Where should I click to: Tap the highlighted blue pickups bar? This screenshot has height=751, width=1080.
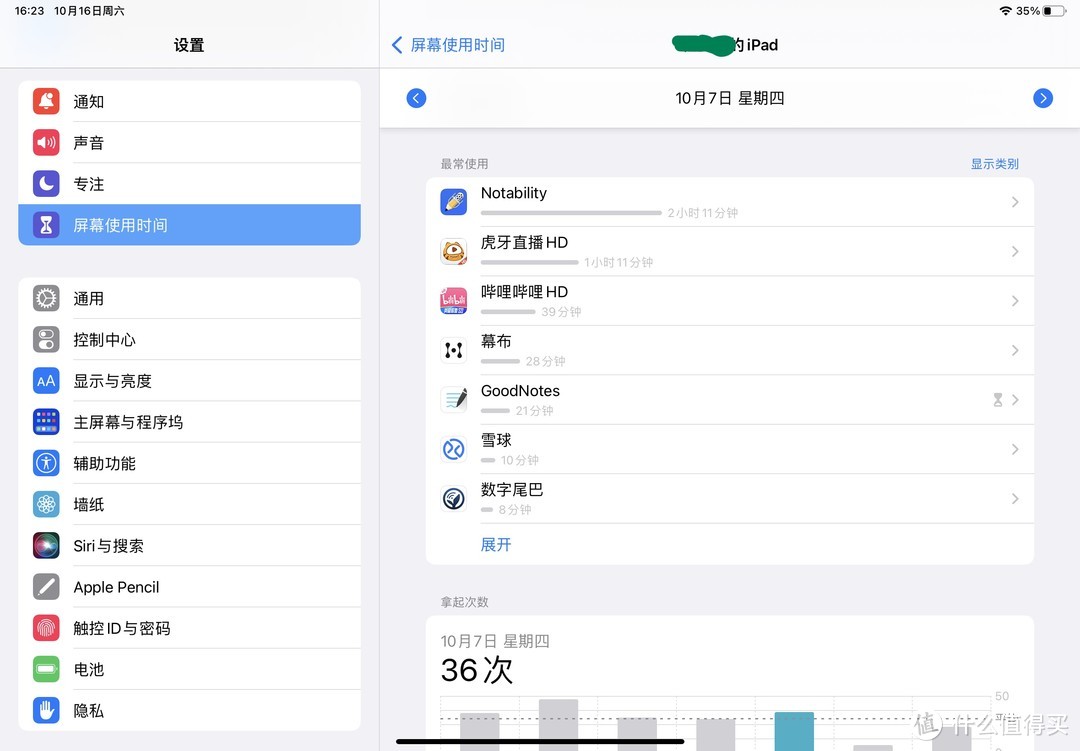794,731
